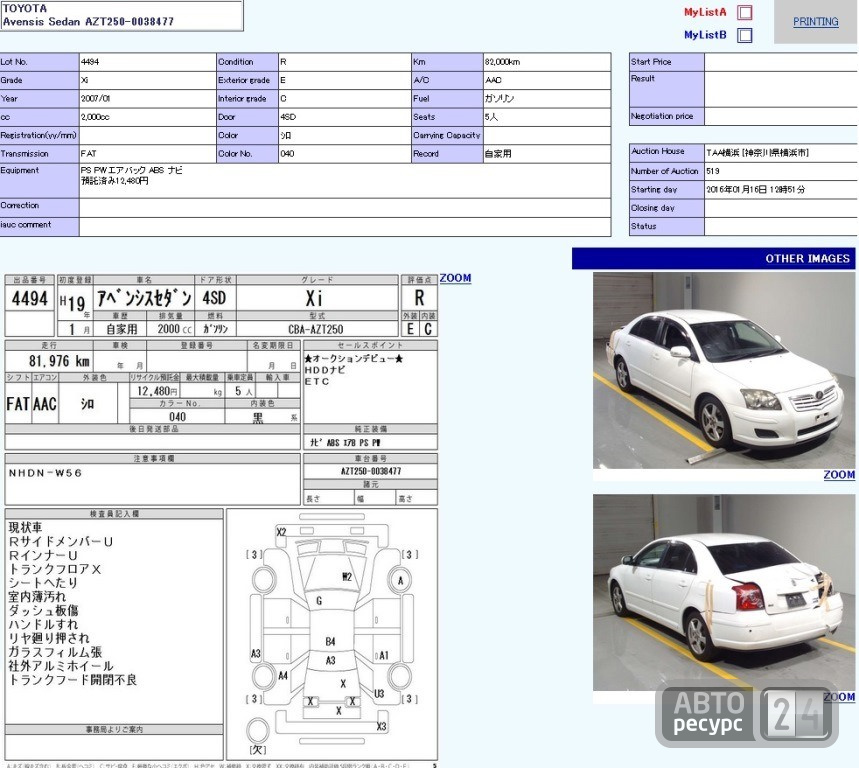This screenshot has height=768, width=859.
Task: Select the Interior grade value C
Action: coord(283,99)
